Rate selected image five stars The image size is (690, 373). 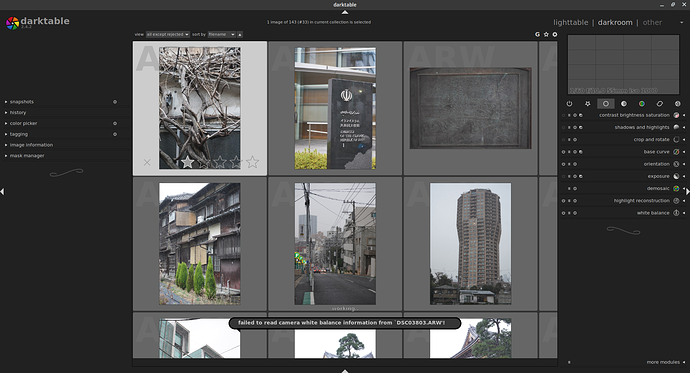click(x=252, y=162)
